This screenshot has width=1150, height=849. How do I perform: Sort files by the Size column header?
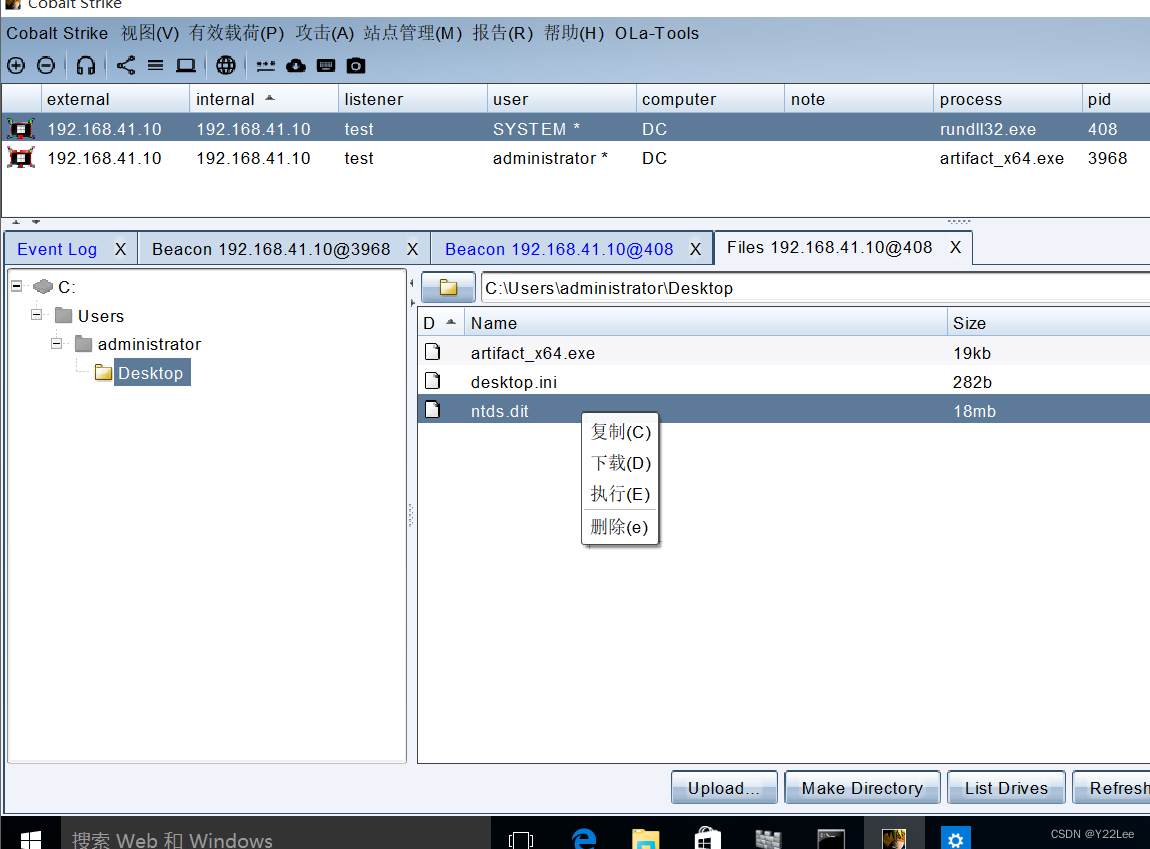(1048, 323)
